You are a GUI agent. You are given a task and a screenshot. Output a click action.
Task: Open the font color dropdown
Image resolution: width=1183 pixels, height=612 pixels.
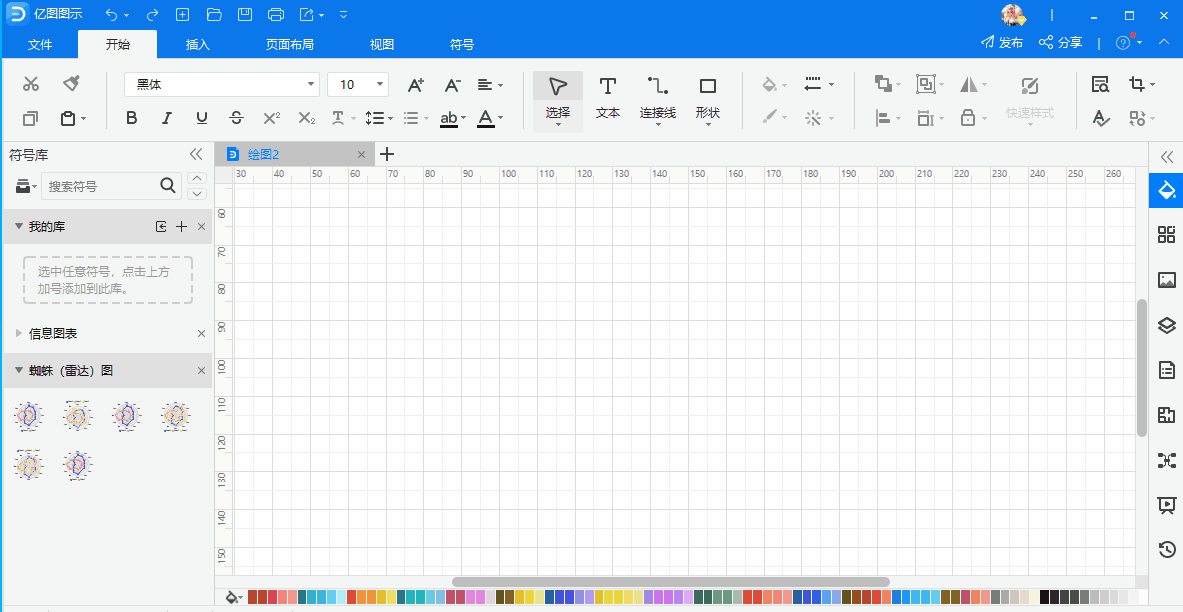pos(490,118)
